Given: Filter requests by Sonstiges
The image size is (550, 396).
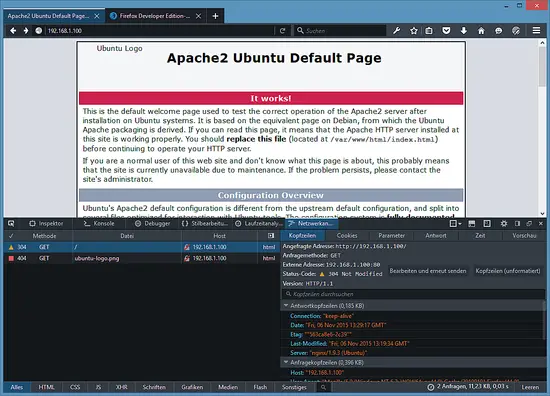Looking at the screenshot, I should point(294,387).
